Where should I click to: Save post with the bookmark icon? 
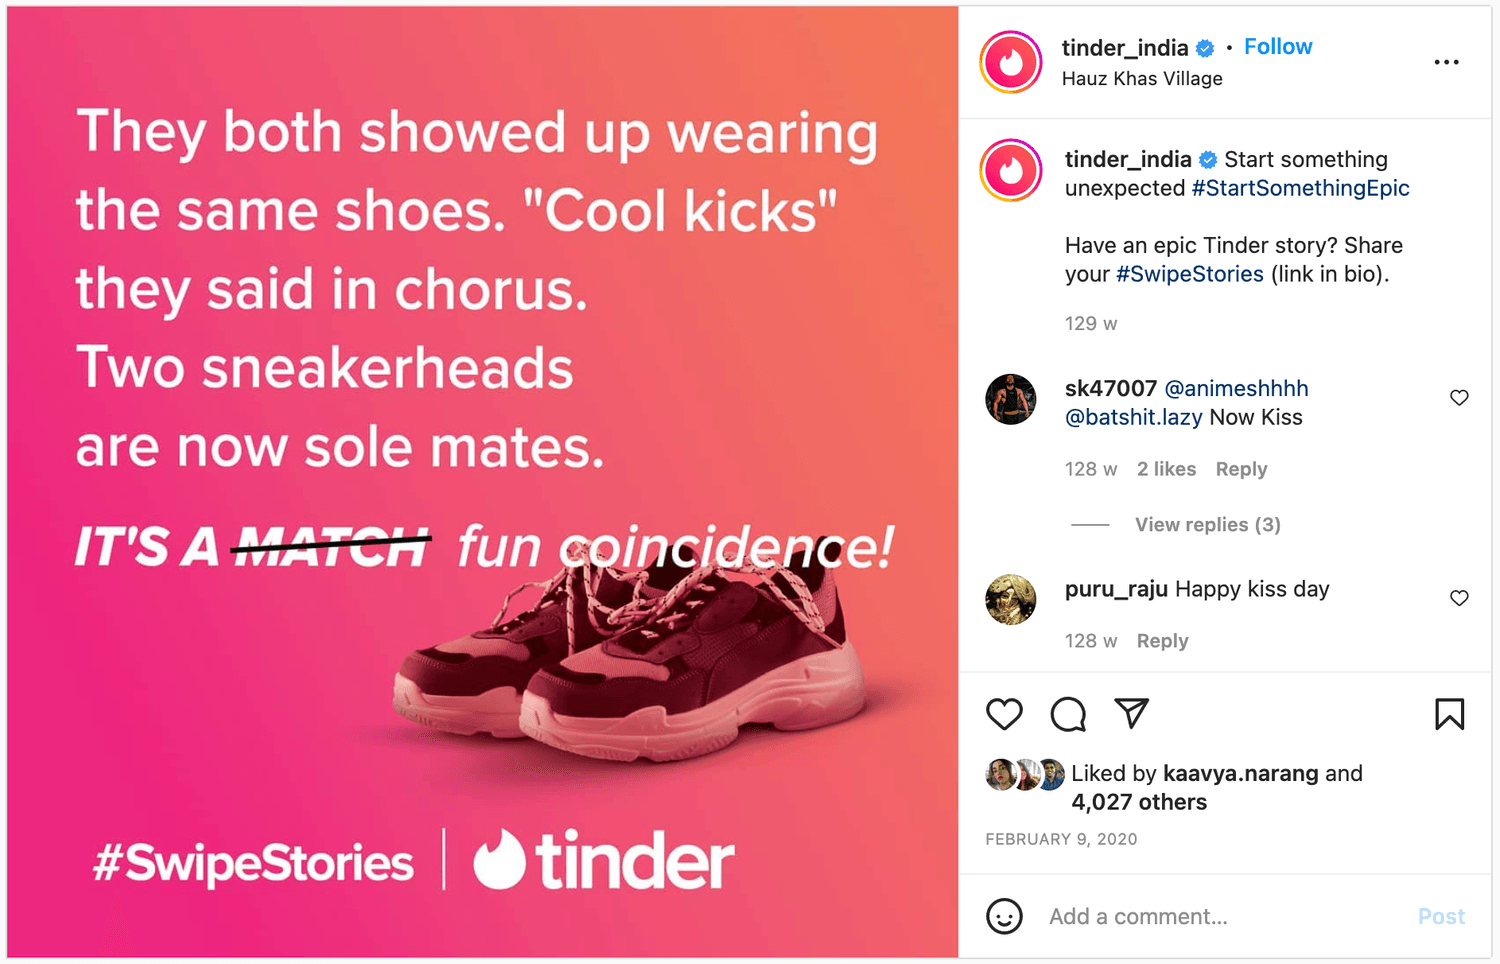[1449, 714]
